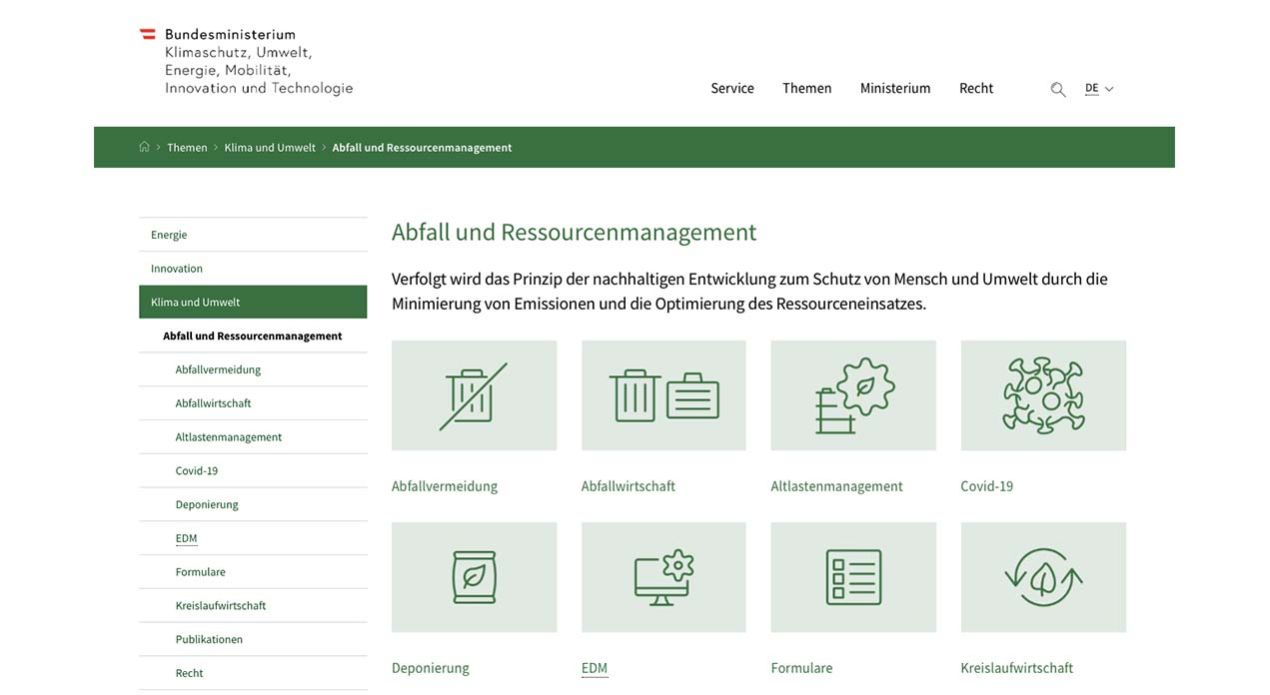Select Abfall und Ressourcenmanagement sidebar item
The width and height of the screenshot is (1270, 695).
253,336
